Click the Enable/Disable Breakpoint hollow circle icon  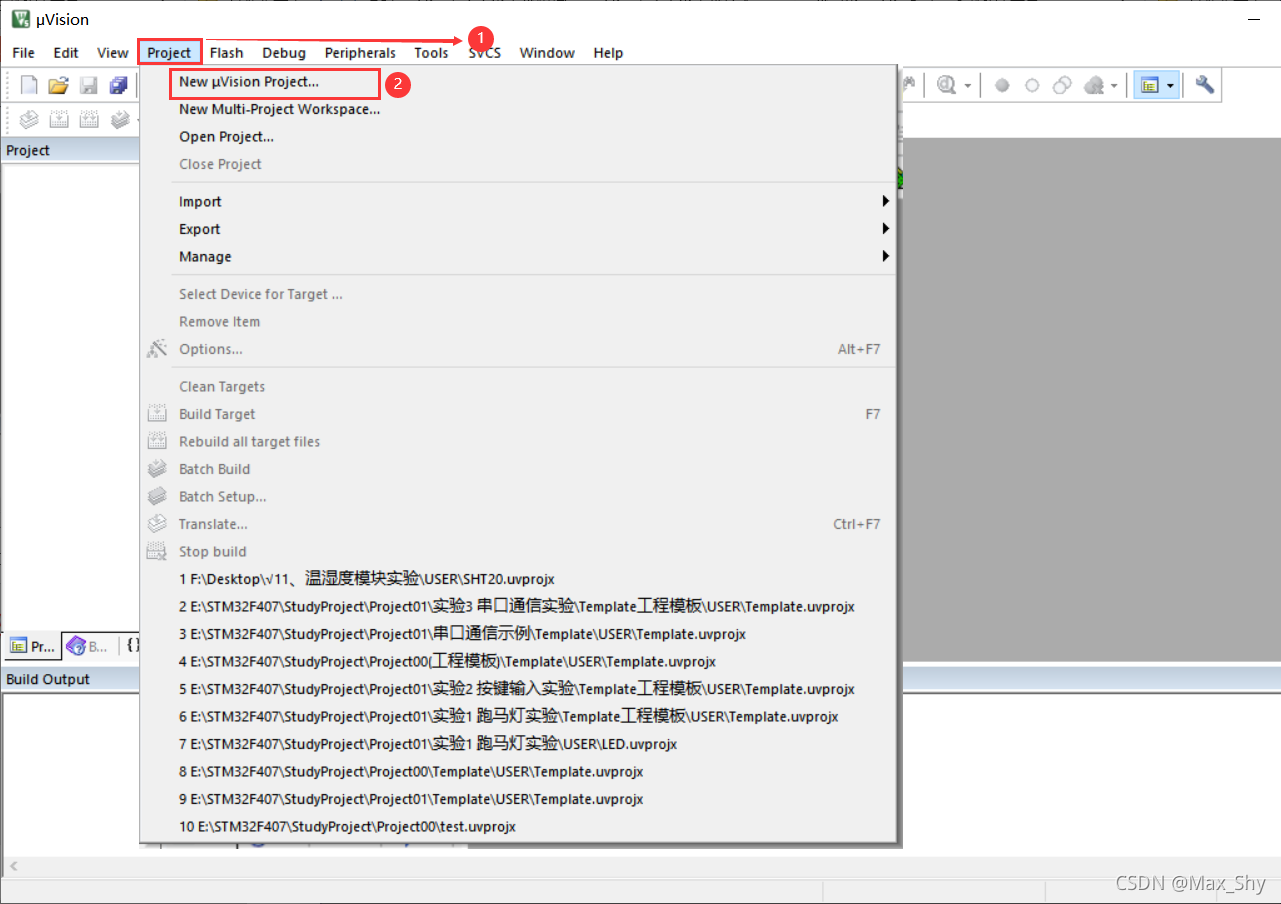pyautogui.click(x=1032, y=86)
